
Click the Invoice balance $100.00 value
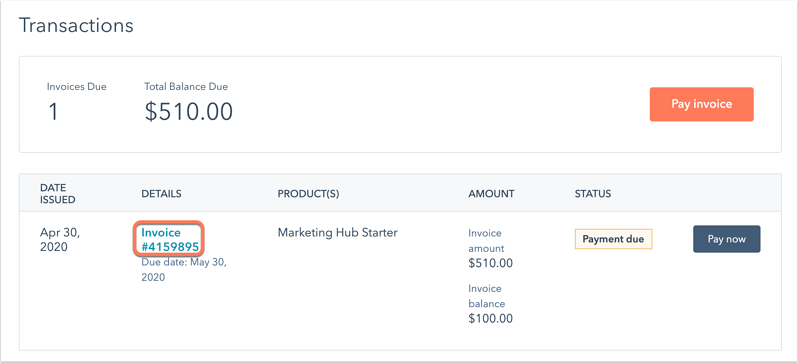[491, 319]
